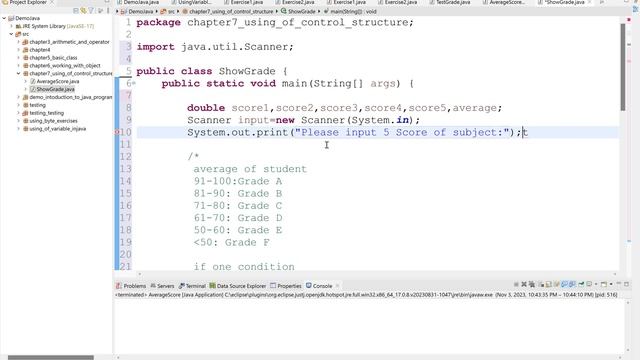Expand AverageScore.java tree arrow
This screenshot has height=360, width=640.
(x=26, y=81)
